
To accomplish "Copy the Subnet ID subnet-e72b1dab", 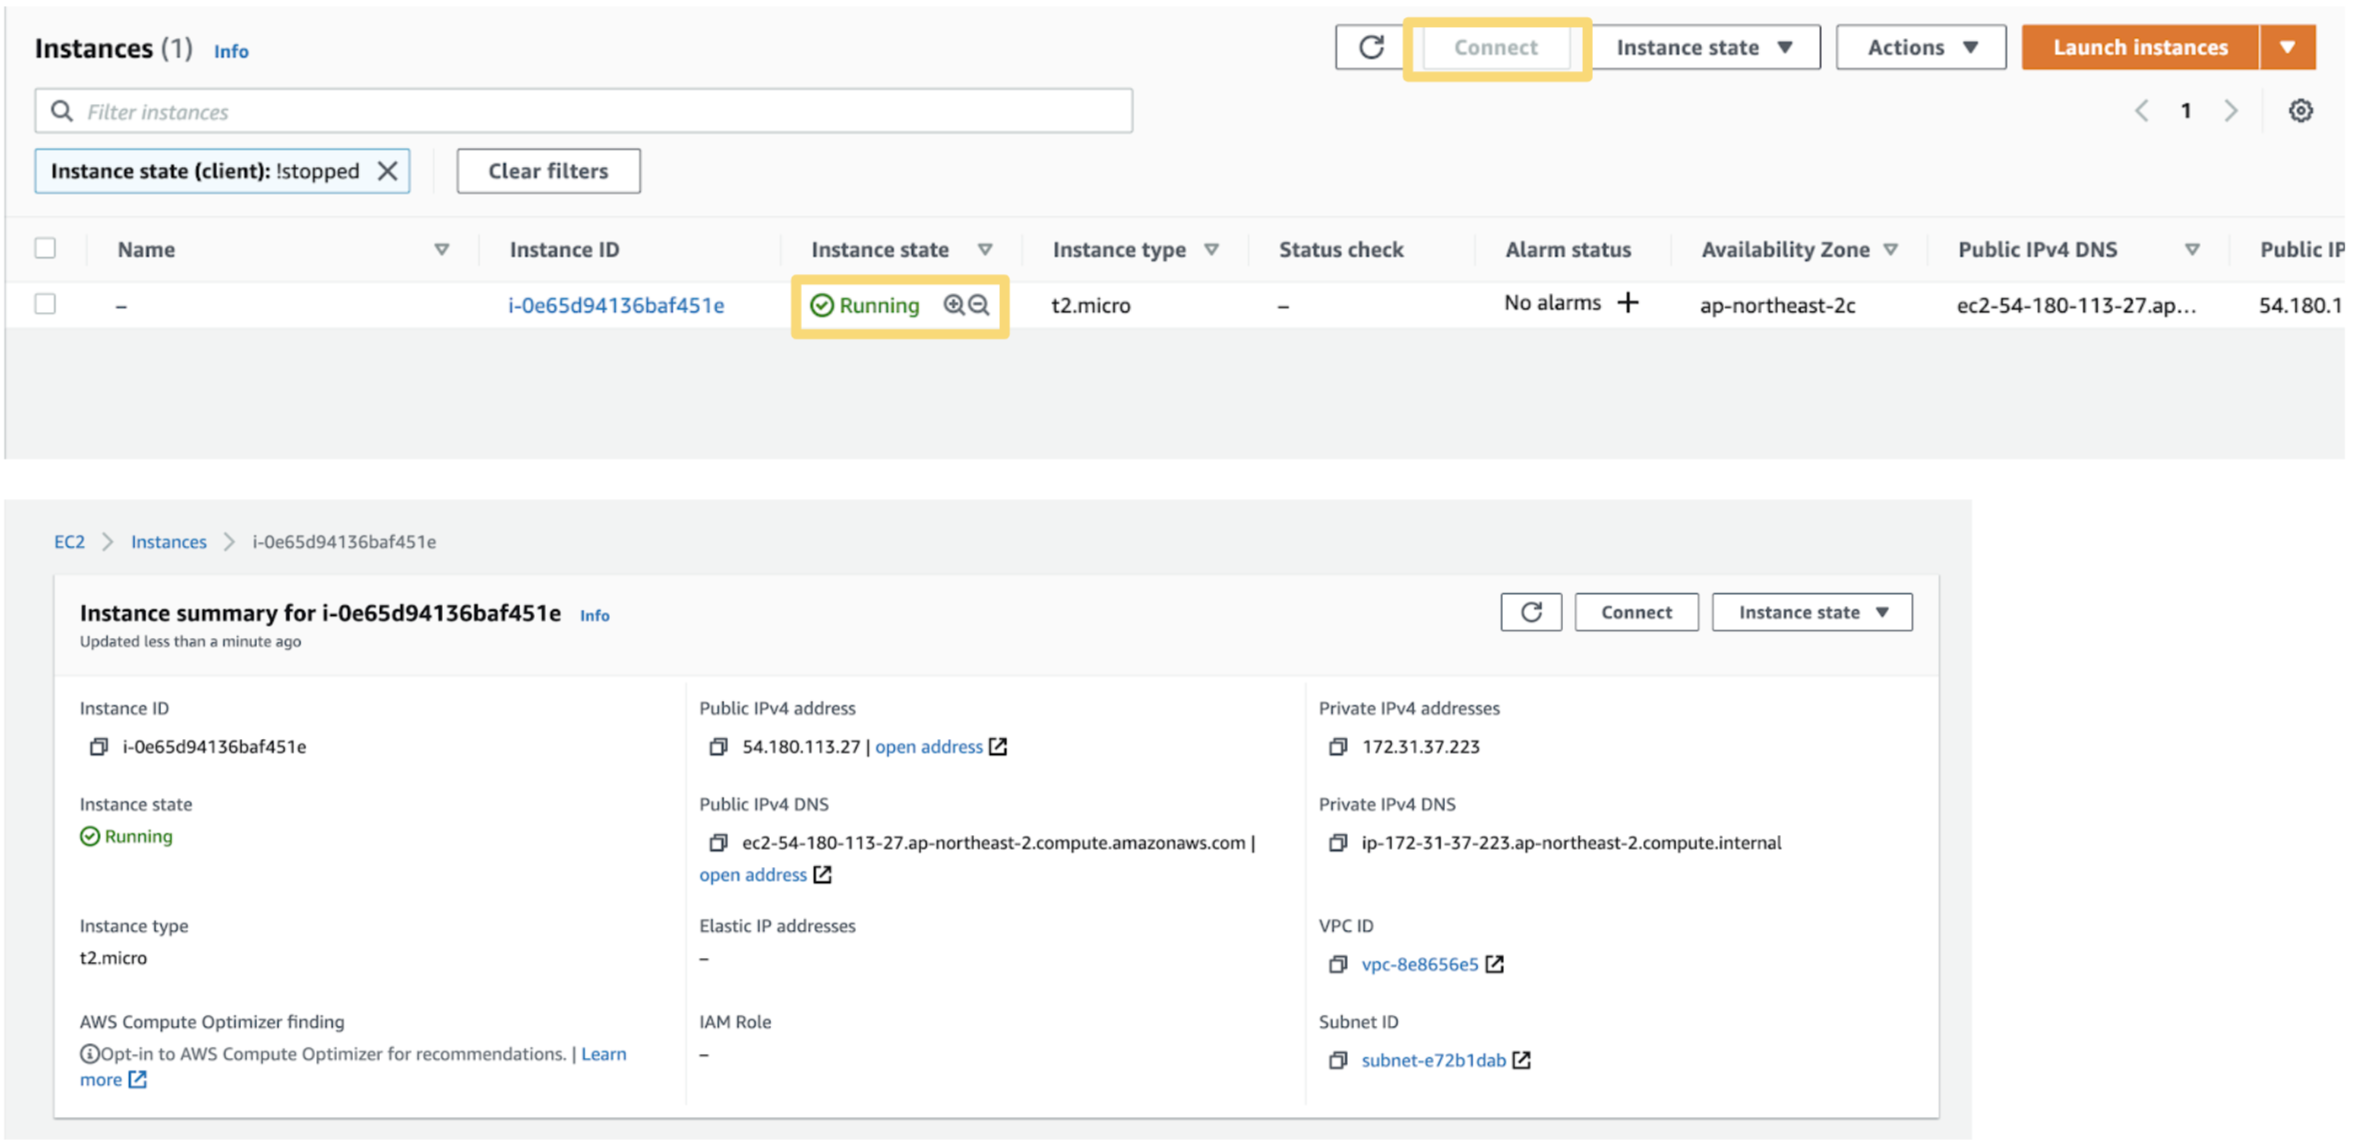I will (1338, 1061).
